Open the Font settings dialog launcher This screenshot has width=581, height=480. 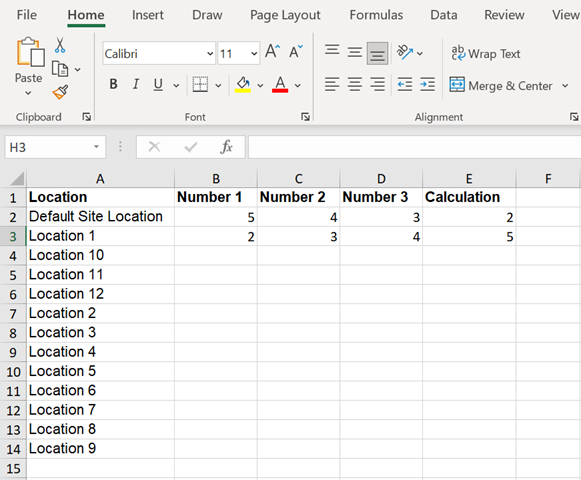pyautogui.click(x=305, y=117)
